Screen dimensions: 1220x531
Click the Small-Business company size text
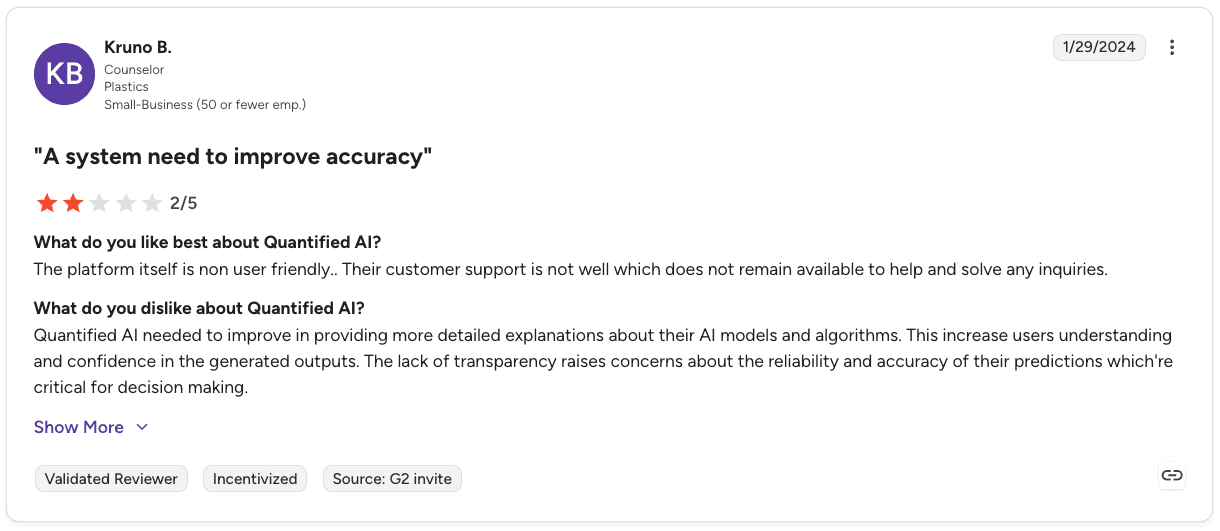point(205,104)
